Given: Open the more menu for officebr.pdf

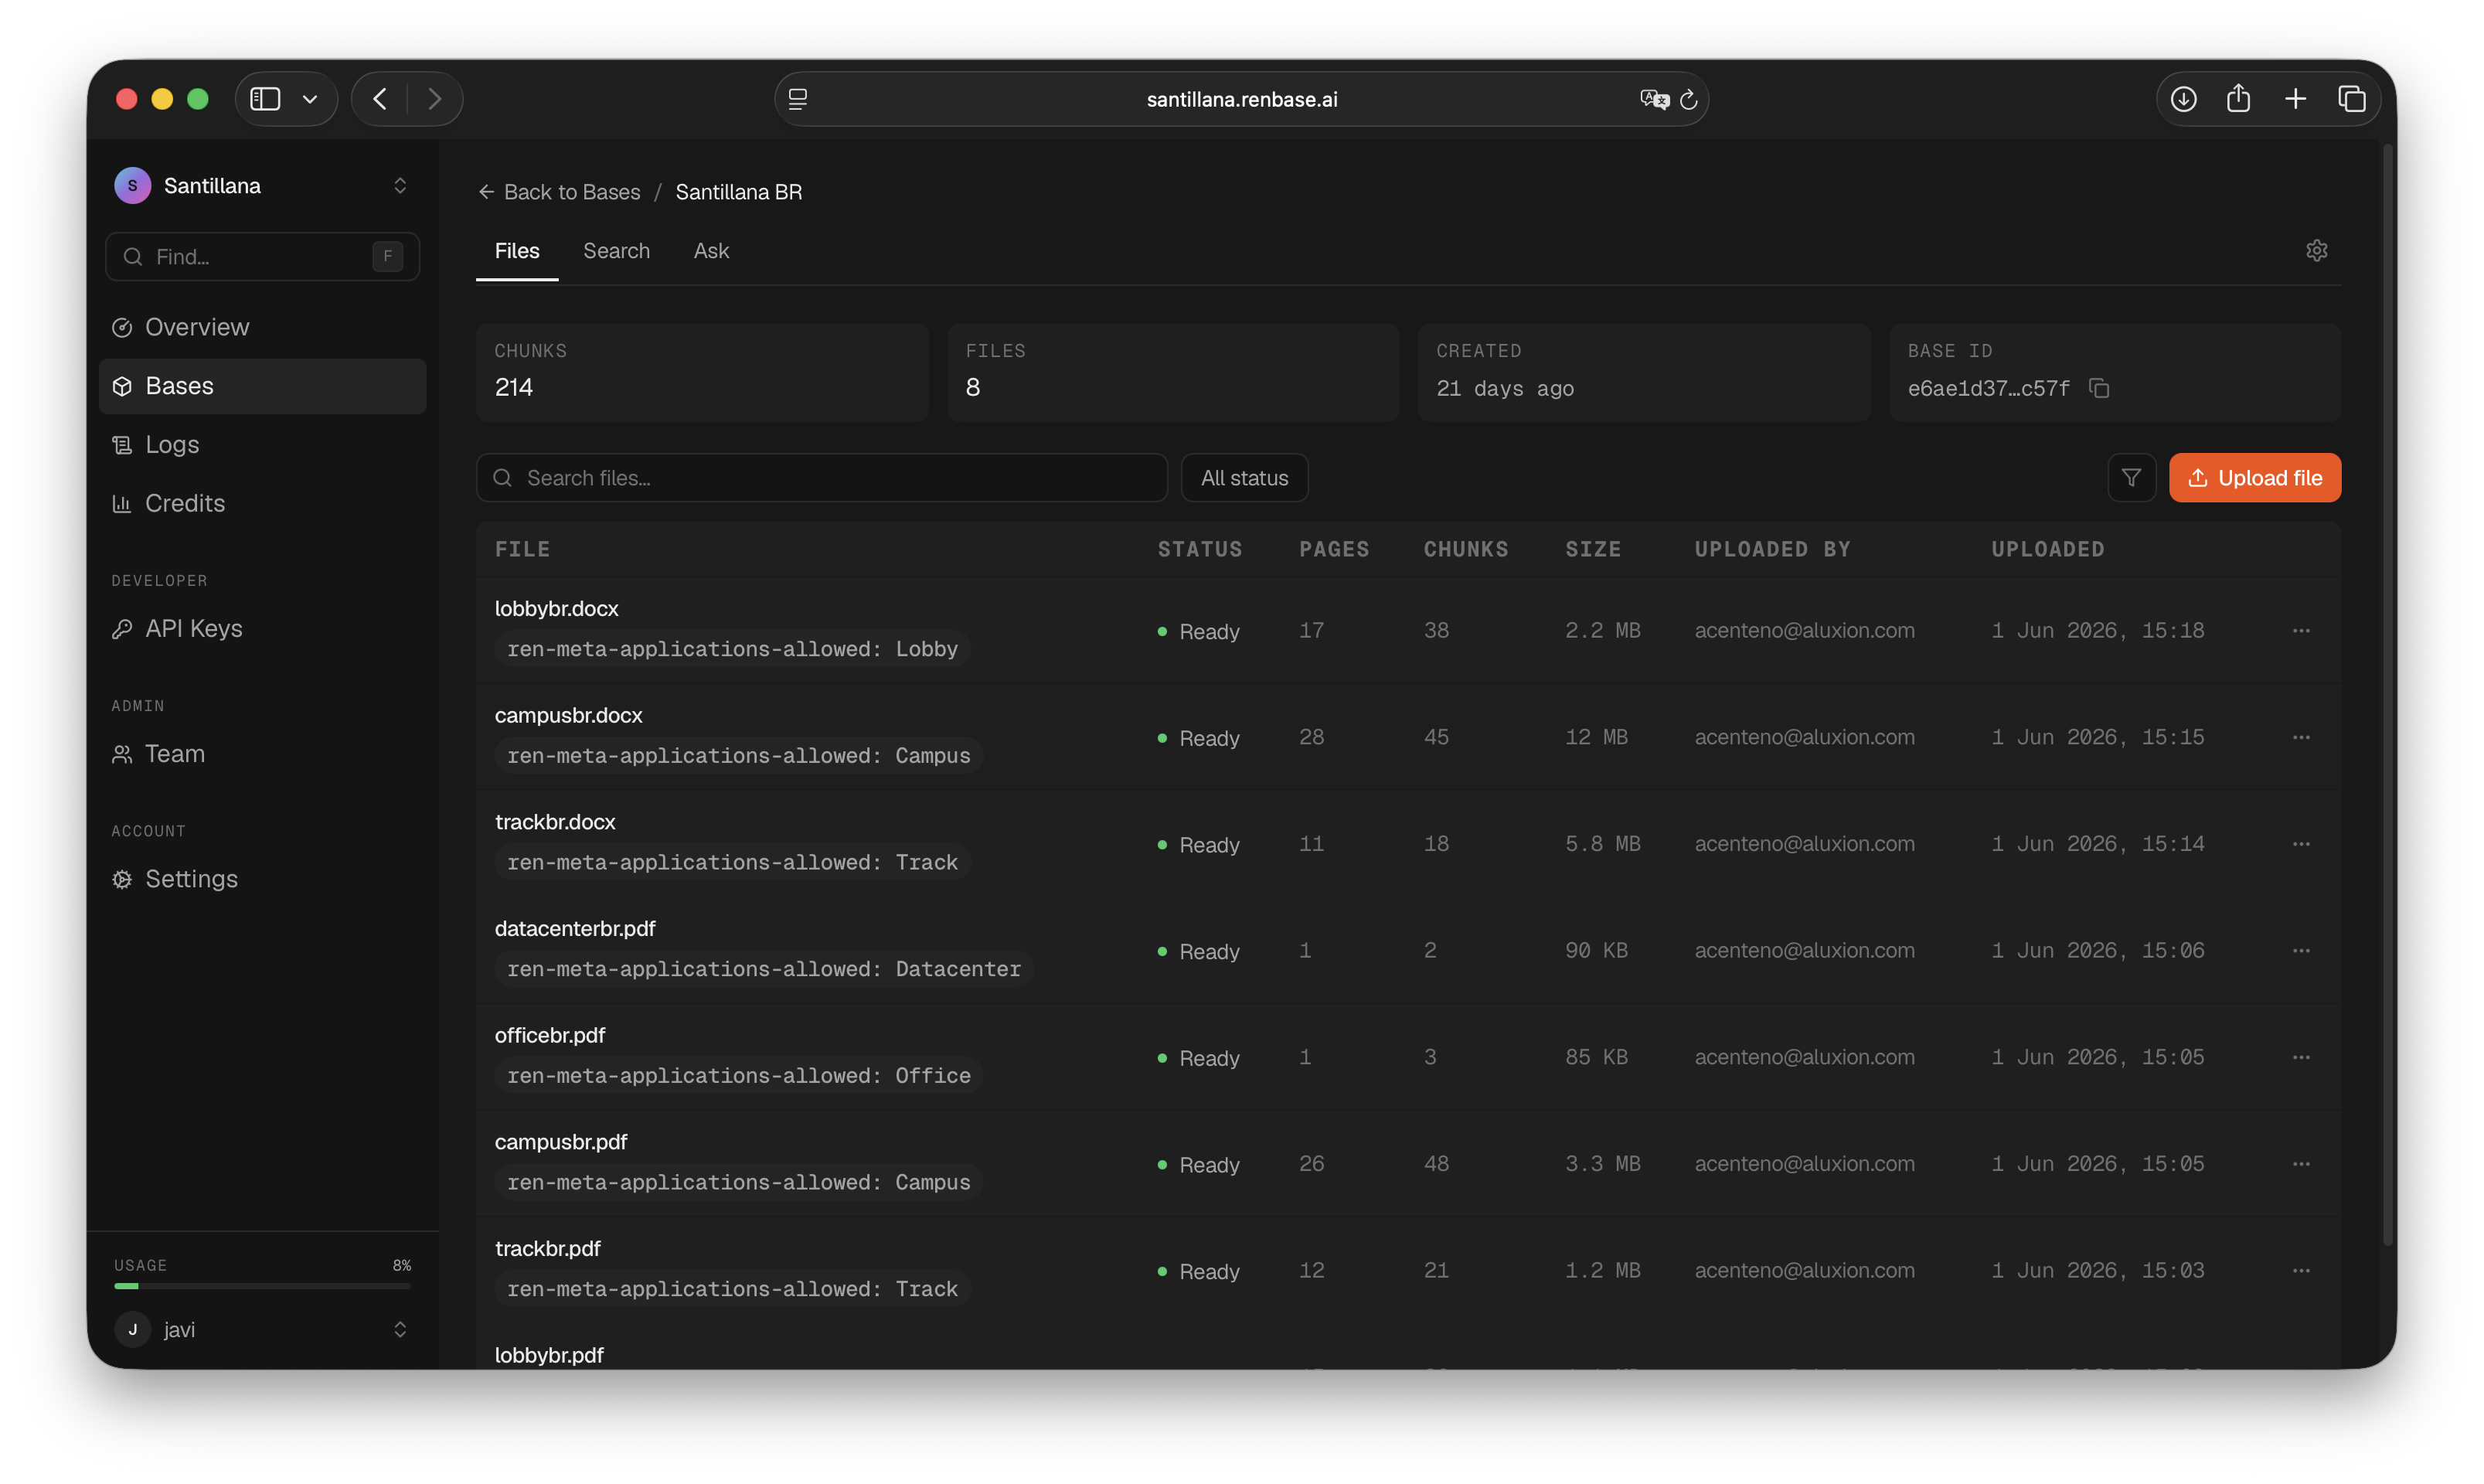Looking at the screenshot, I should pyautogui.click(x=2301, y=1058).
